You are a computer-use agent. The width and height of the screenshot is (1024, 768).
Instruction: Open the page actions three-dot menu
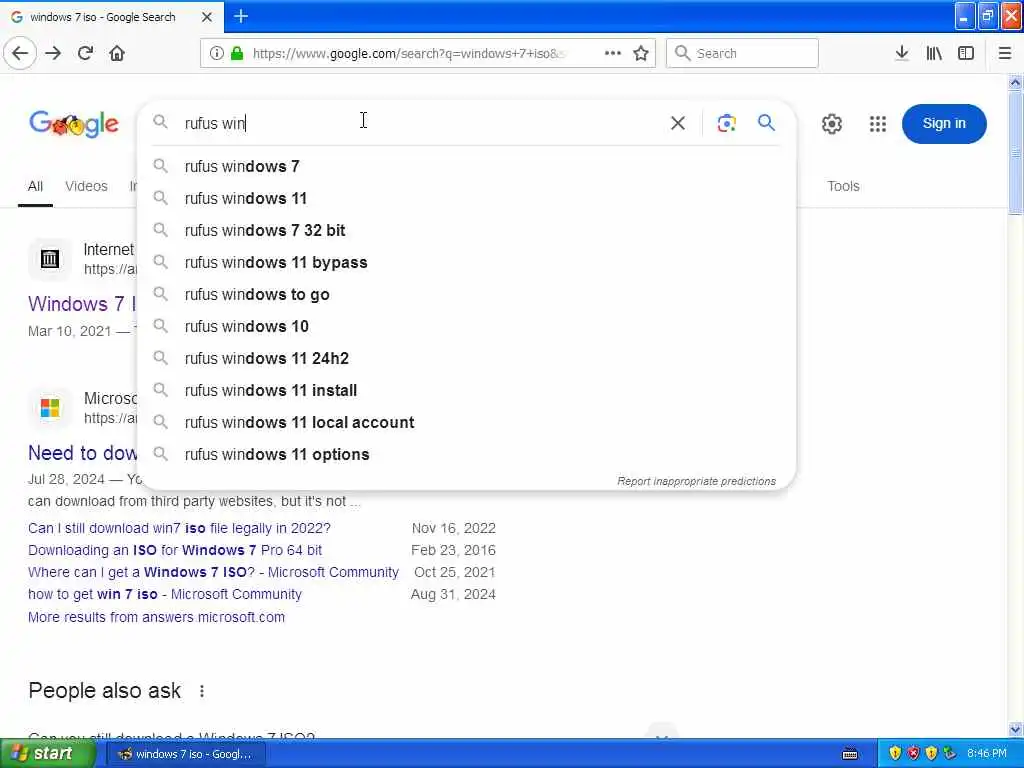pos(613,54)
